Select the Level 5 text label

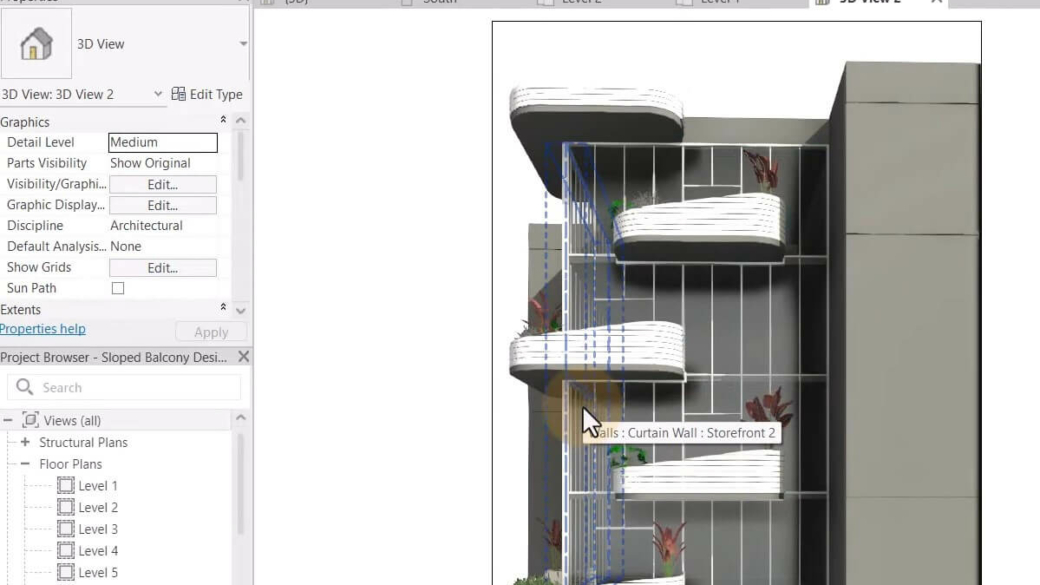point(98,572)
